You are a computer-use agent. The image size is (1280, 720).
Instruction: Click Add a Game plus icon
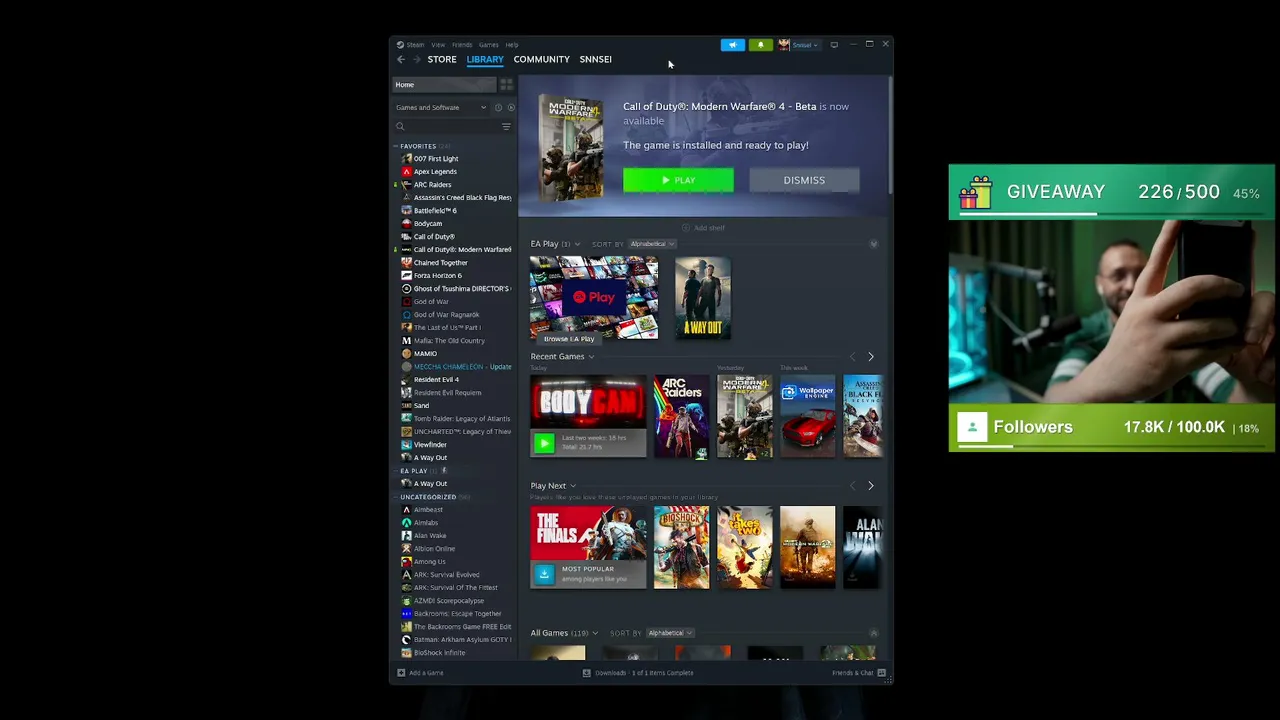tap(401, 673)
